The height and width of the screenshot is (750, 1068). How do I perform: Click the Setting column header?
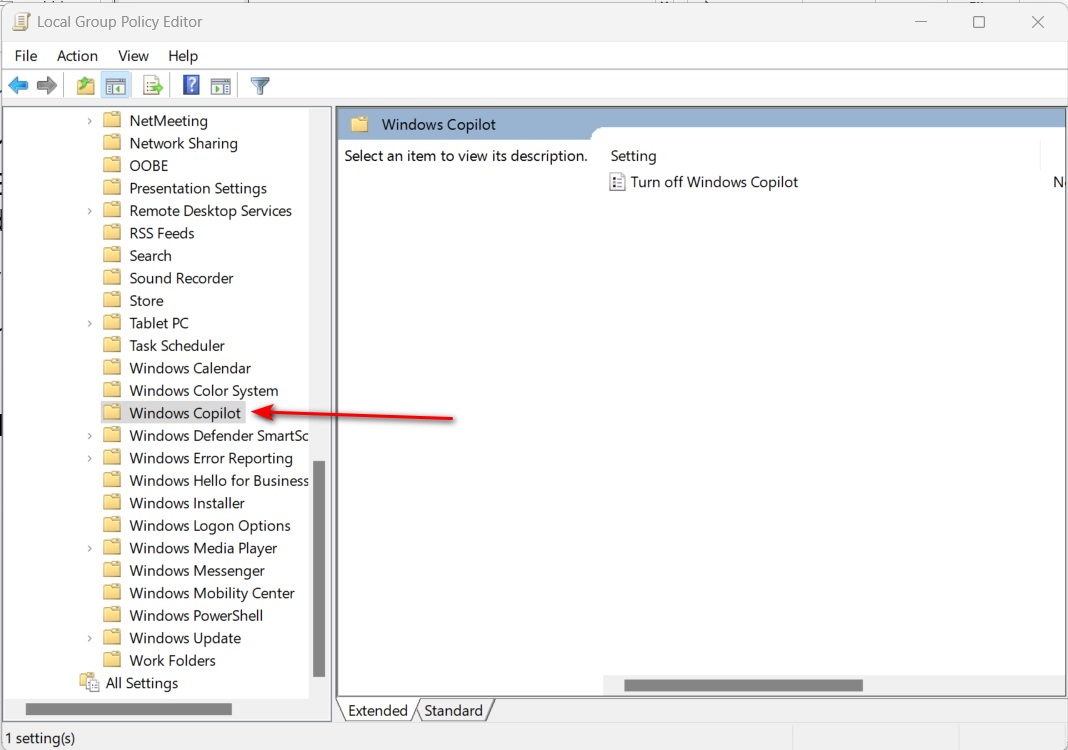(x=633, y=156)
